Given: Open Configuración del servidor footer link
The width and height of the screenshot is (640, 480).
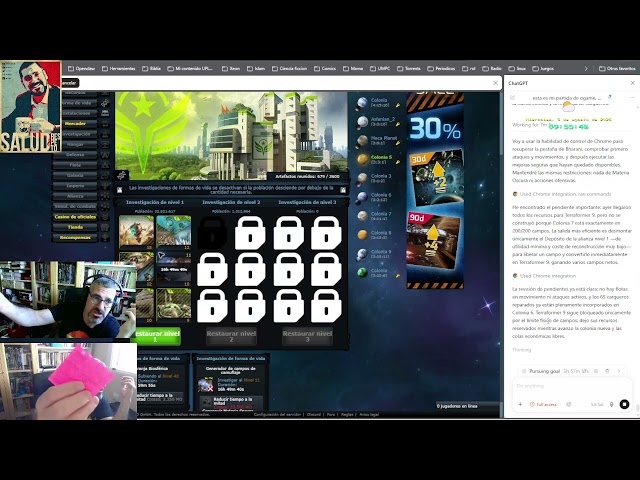Looking at the screenshot, I should click(x=278, y=414).
